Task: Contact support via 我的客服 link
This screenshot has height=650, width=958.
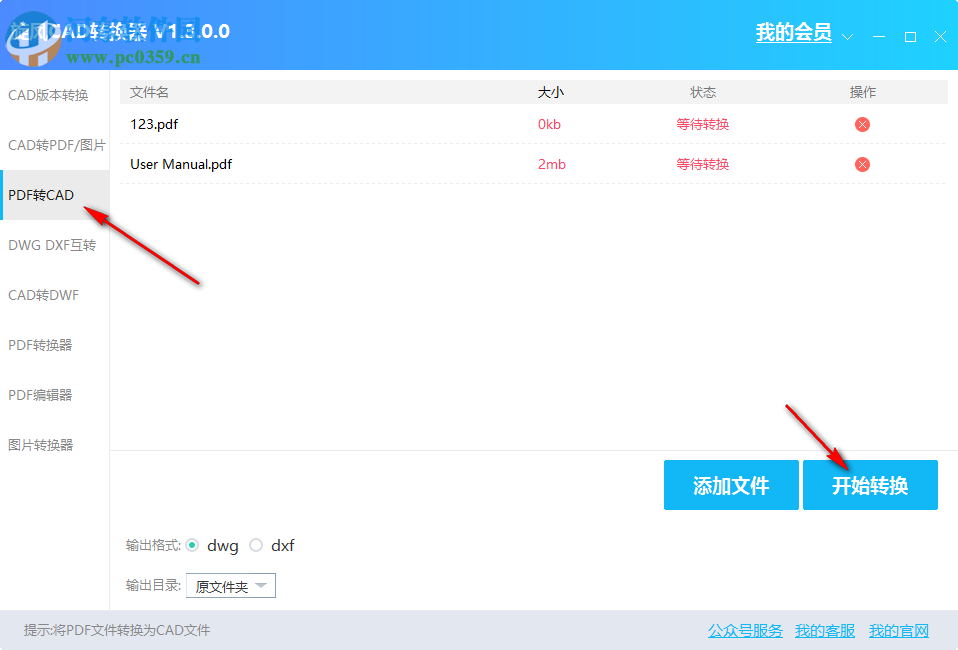Action: (x=824, y=630)
